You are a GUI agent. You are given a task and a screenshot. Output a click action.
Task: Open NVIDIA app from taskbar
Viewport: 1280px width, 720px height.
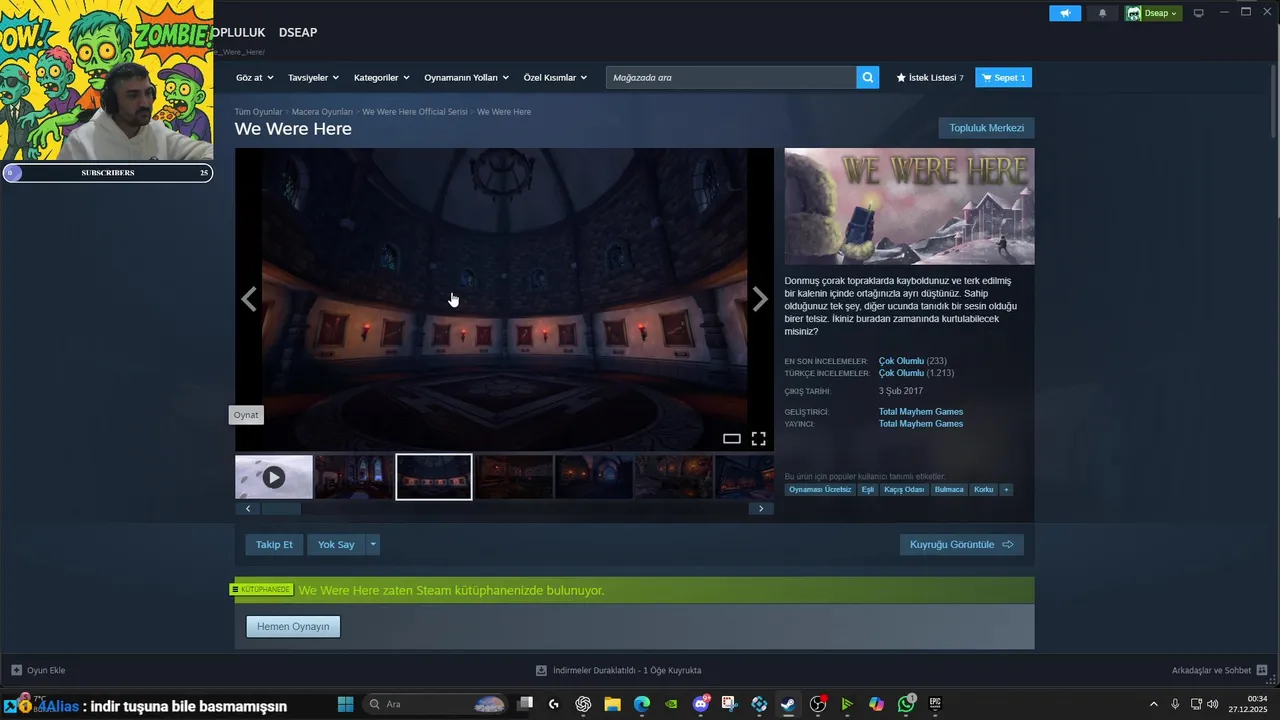point(671,704)
